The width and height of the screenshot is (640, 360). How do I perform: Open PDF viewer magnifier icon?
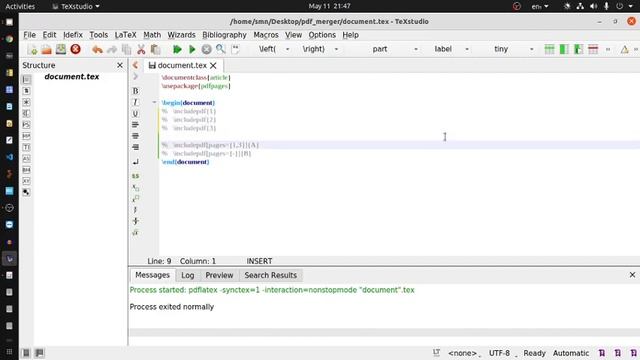point(221,49)
